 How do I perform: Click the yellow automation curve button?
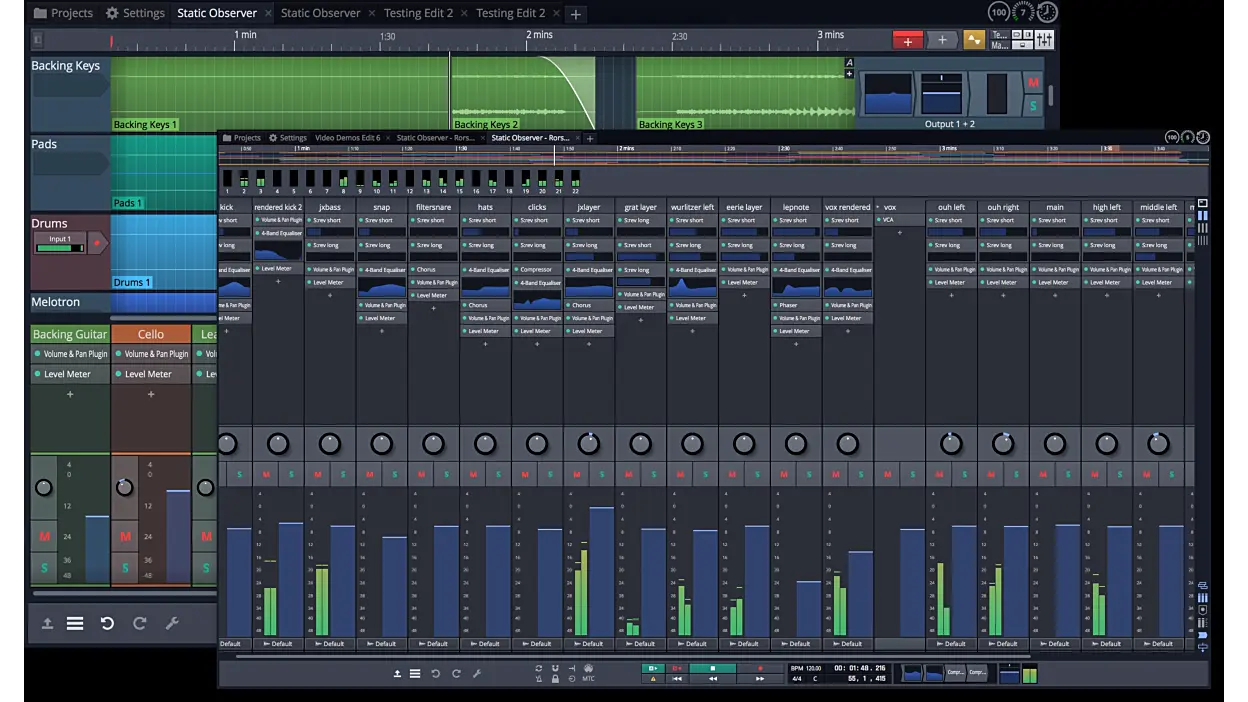pyautogui.click(x=974, y=40)
